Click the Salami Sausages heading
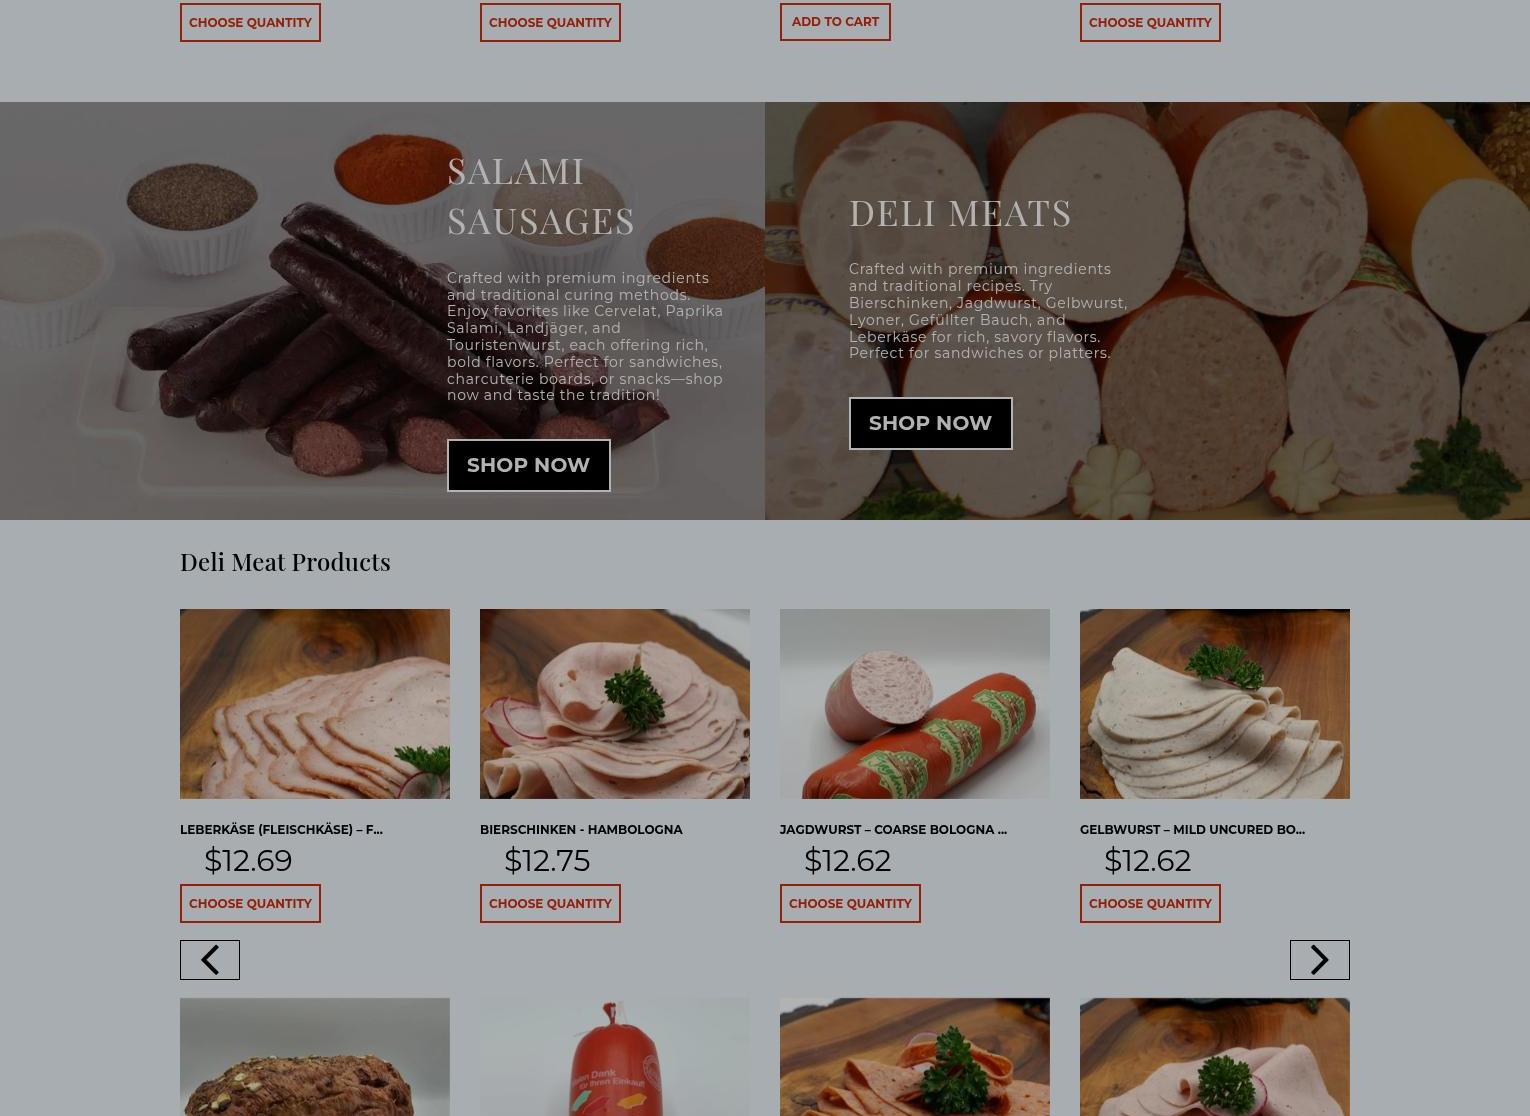The image size is (1530, 1116). (x=541, y=195)
